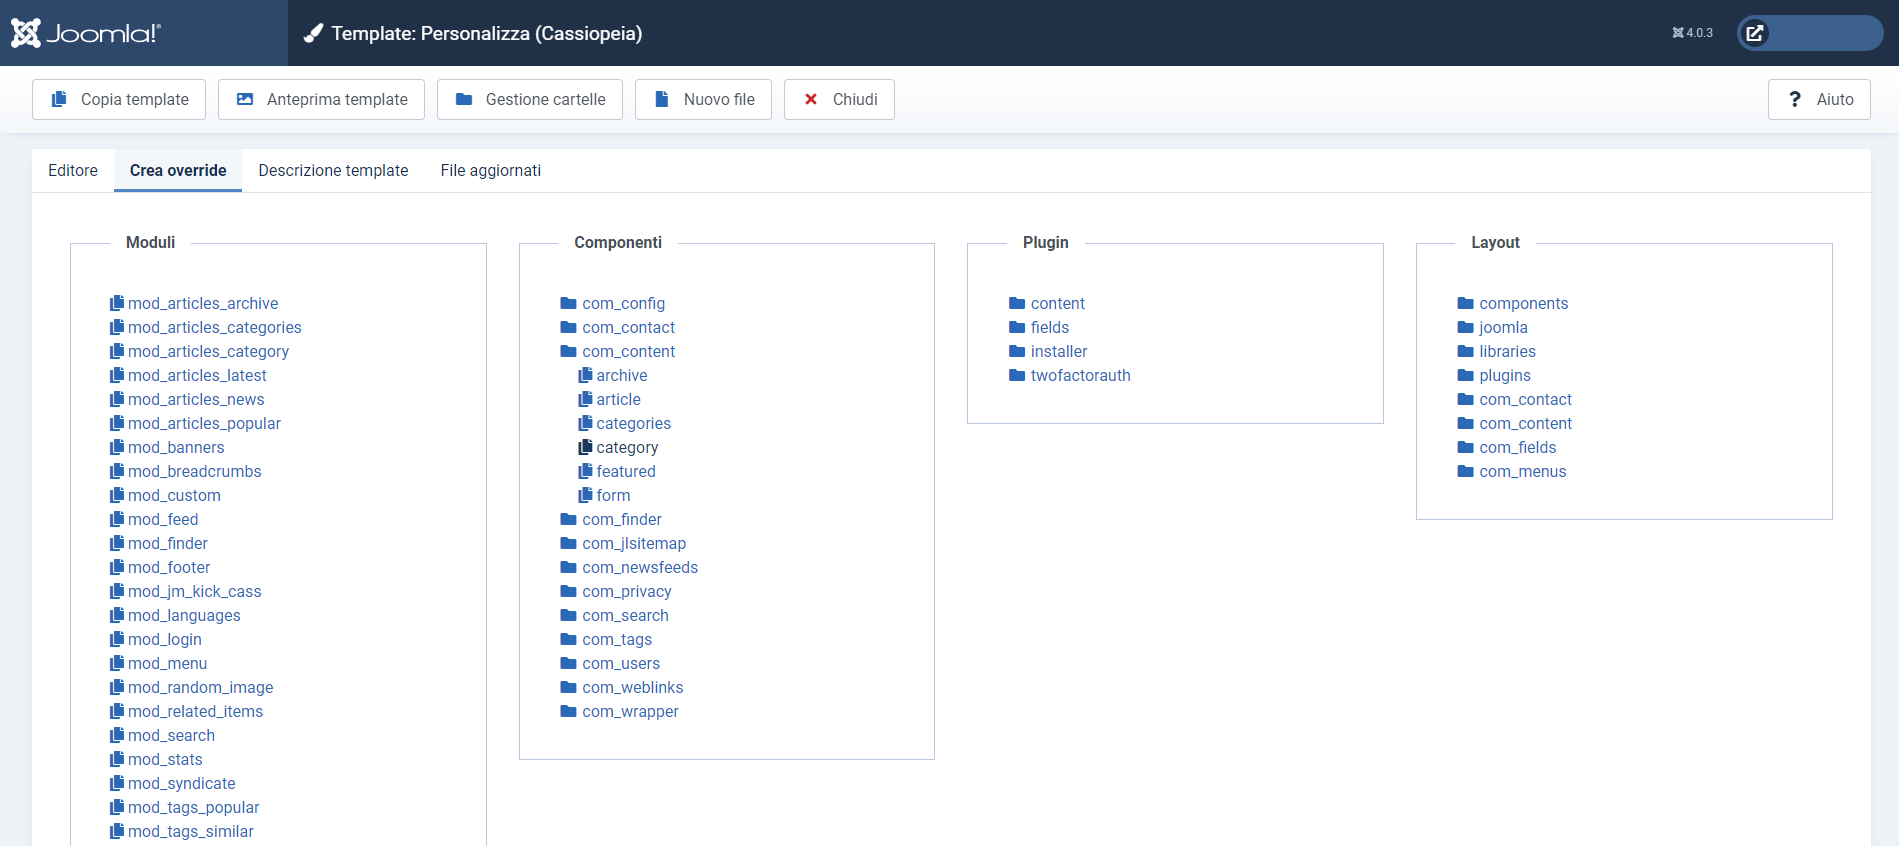Expand com_tags in Componenti
This screenshot has height=846, width=1899.
[x=606, y=639]
